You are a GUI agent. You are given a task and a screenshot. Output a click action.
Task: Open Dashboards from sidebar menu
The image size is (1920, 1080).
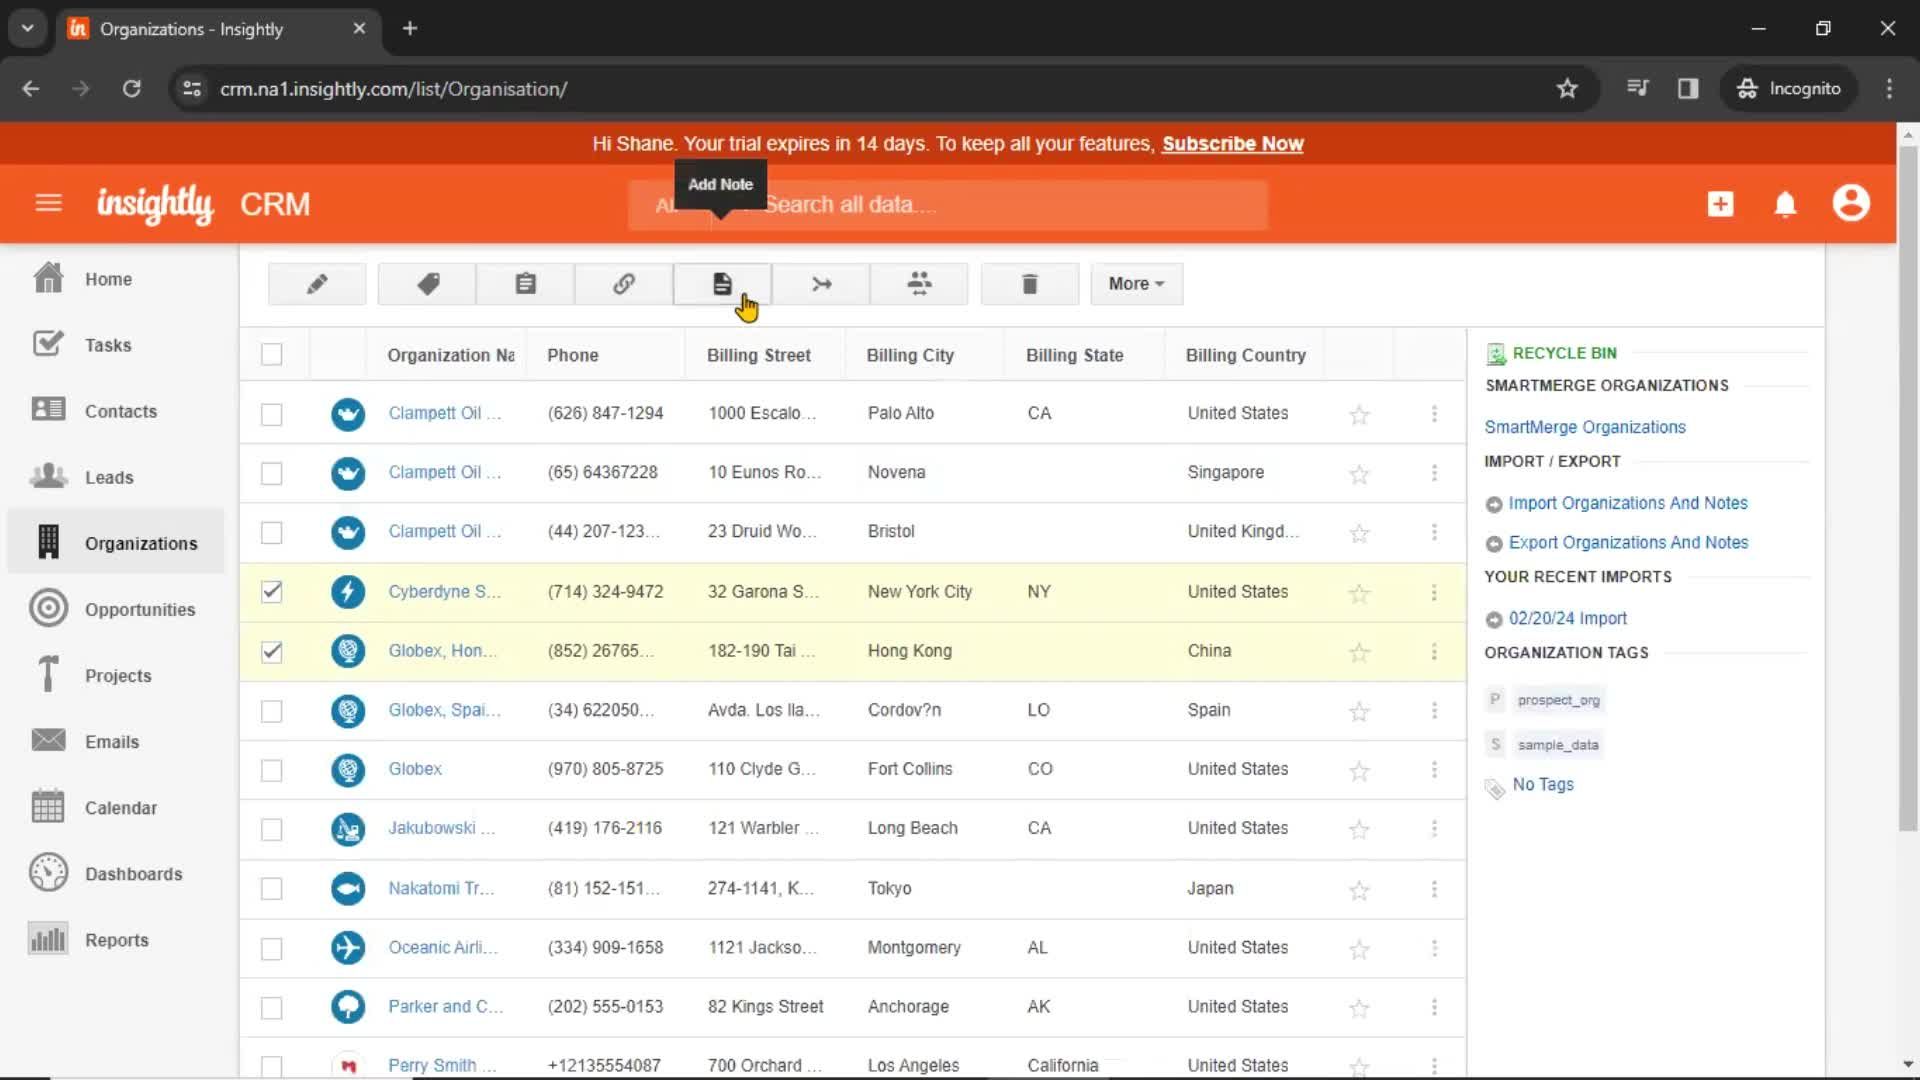tap(133, 873)
